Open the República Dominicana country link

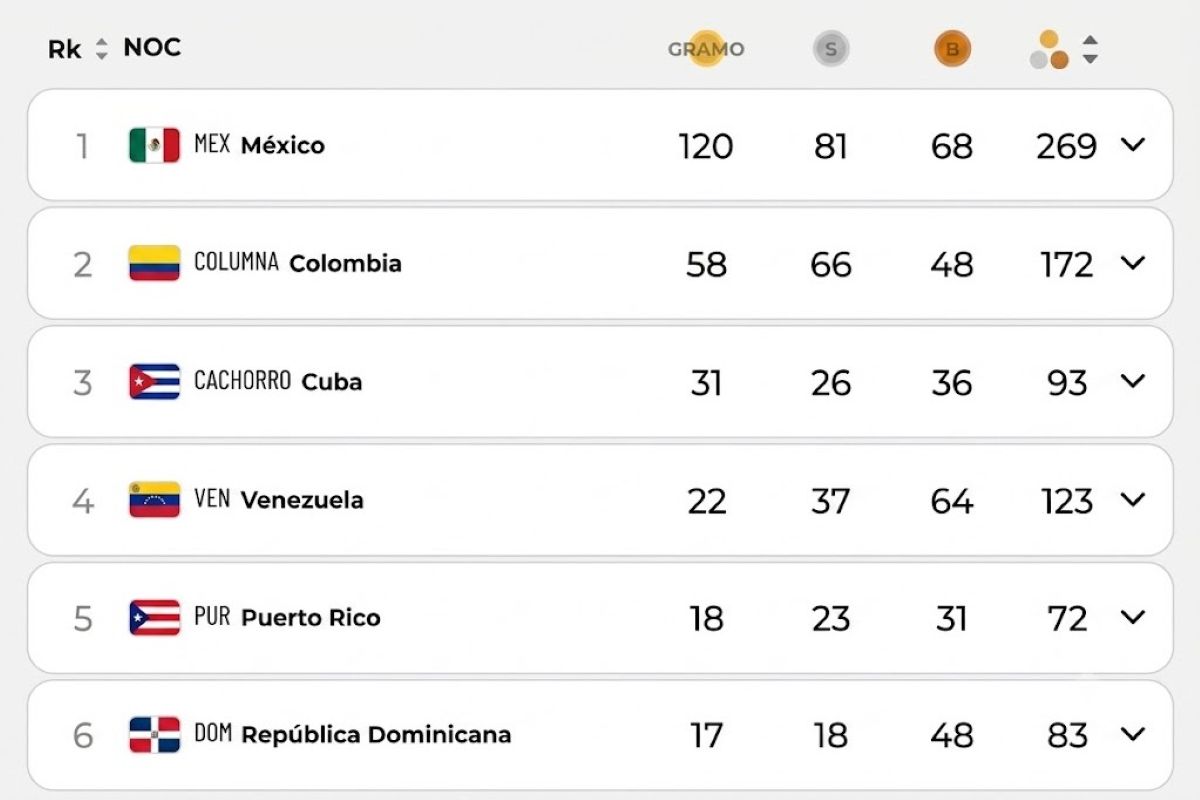(376, 735)
